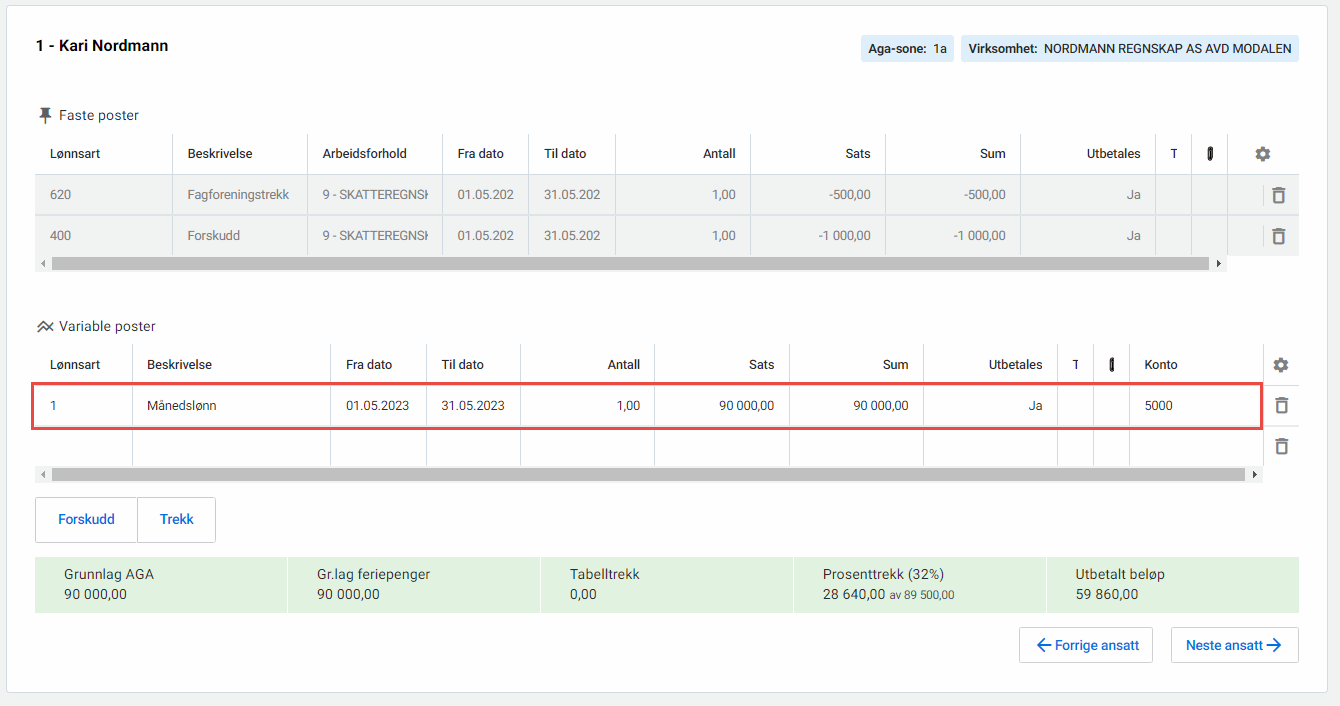The image size is (1340, 706).
Task: Sort by Lønnsart header in Variable poster
Action: 76,365
